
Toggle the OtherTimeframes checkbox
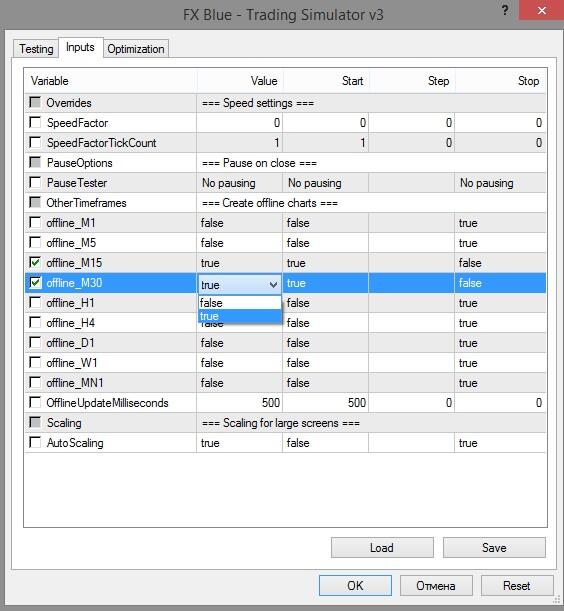35,202
